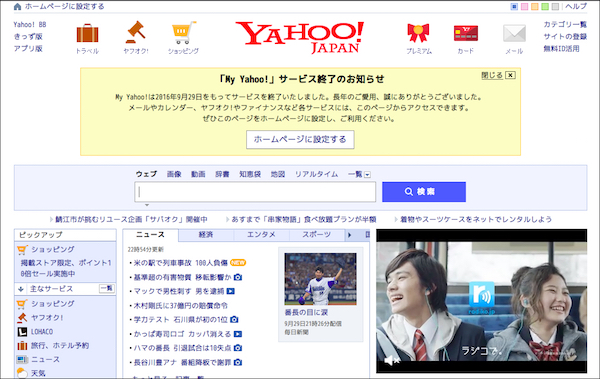Open the Mail envelope icon (メール)
This screenshot has height=379, width=600.
click(x=514, y=33)
